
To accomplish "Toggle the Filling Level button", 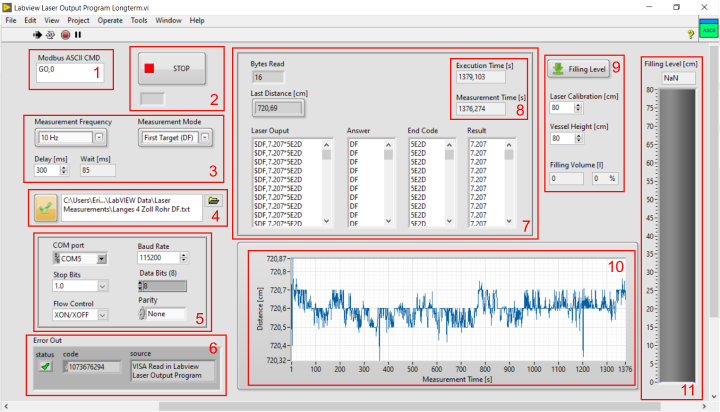I will (580, 69).
